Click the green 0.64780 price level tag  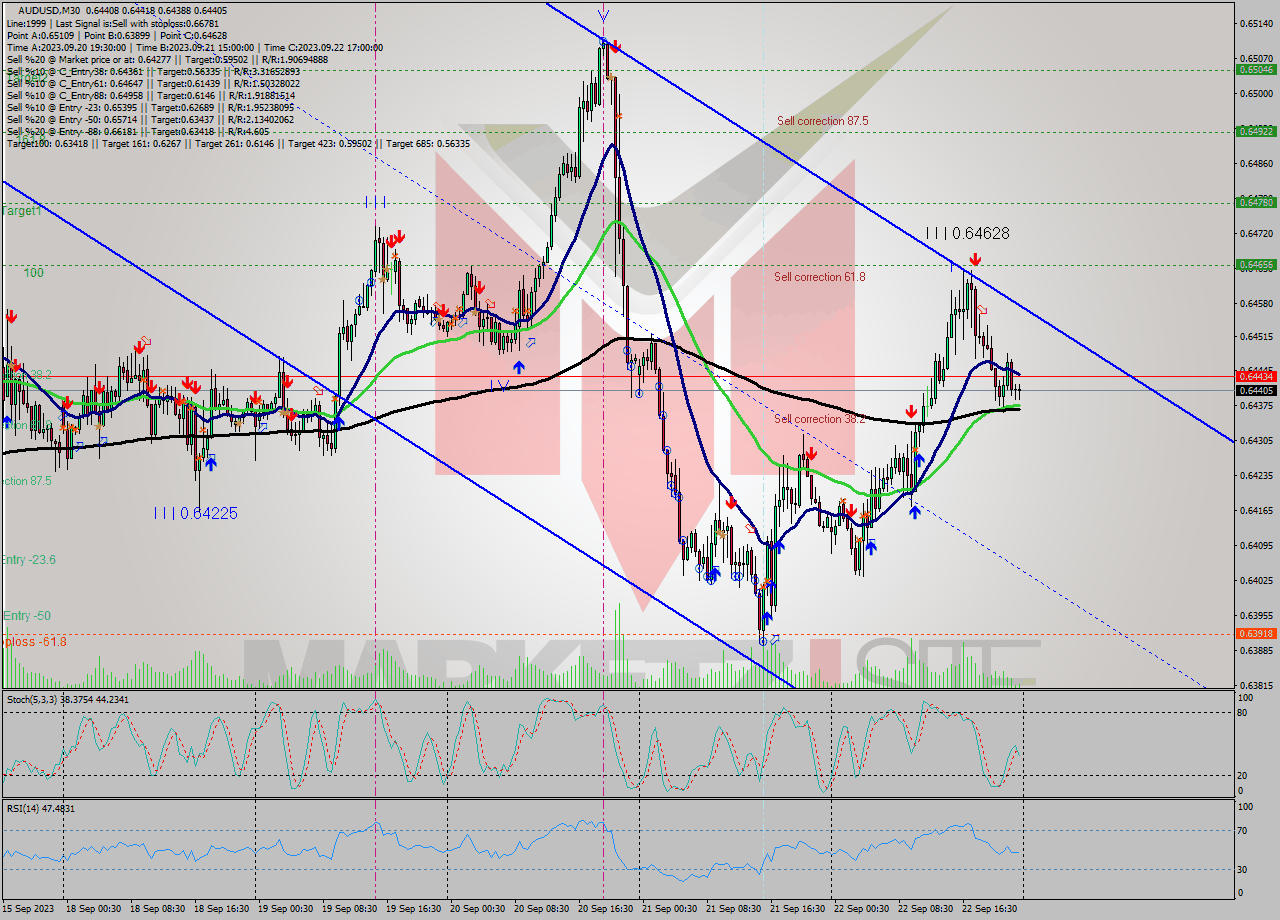pyautogui.click(x=1256, y=202)
